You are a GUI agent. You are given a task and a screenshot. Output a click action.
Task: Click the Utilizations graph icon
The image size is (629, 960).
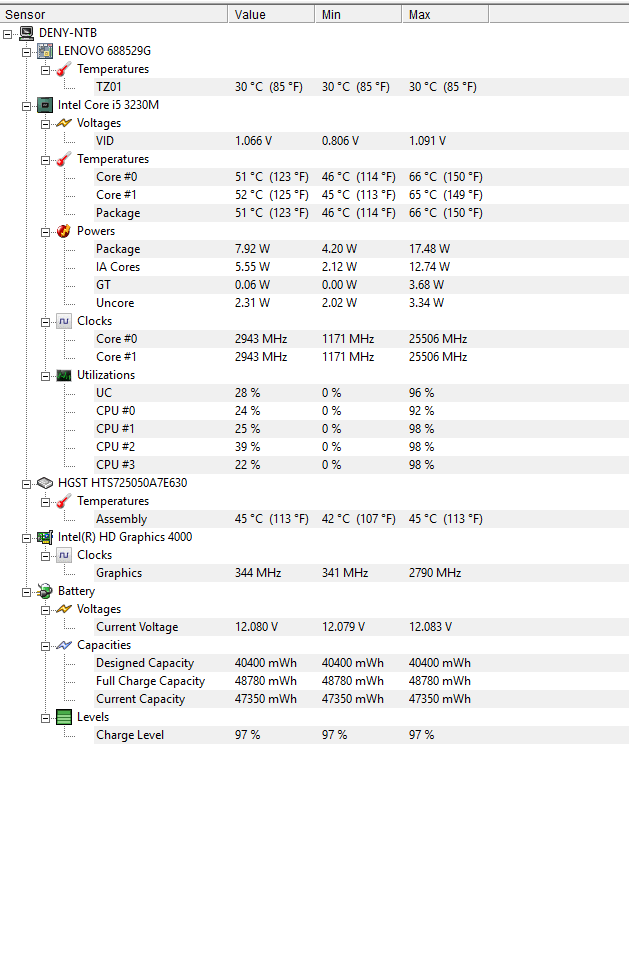[x=64, y=375]
